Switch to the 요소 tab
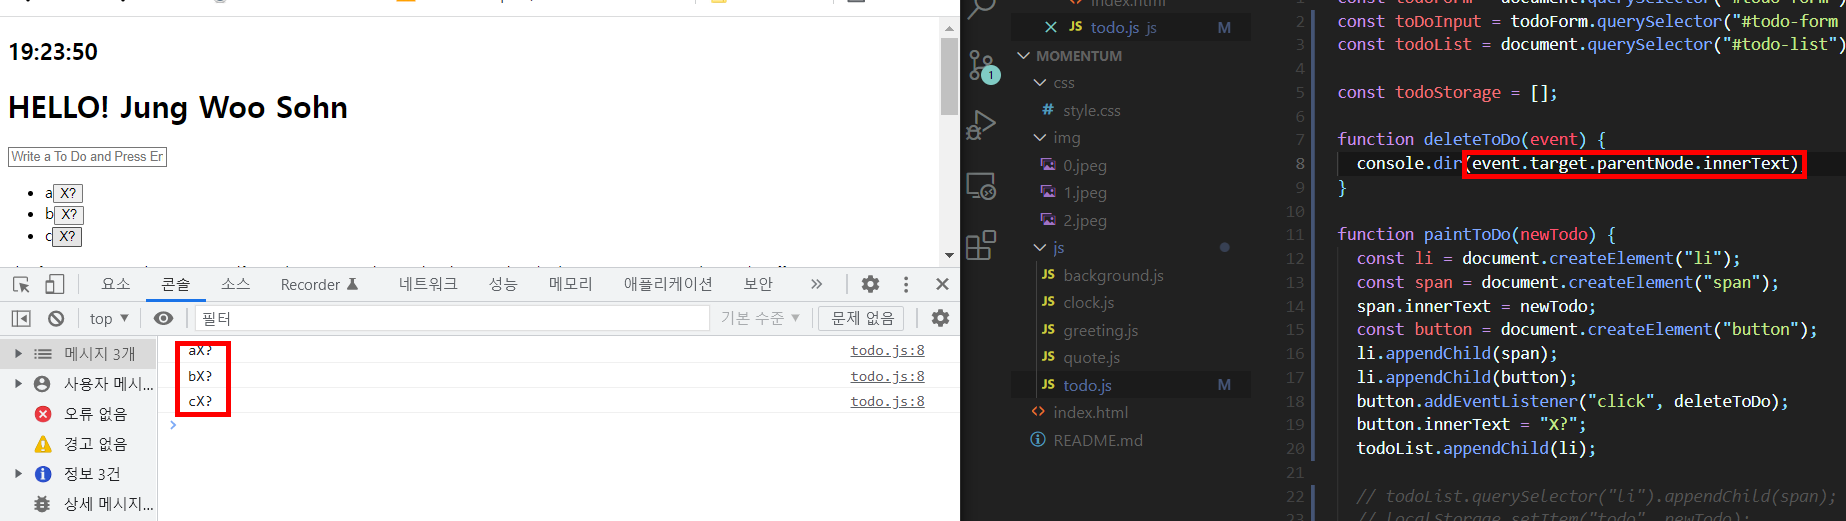The image size is (1846, 521). [116, 284]
